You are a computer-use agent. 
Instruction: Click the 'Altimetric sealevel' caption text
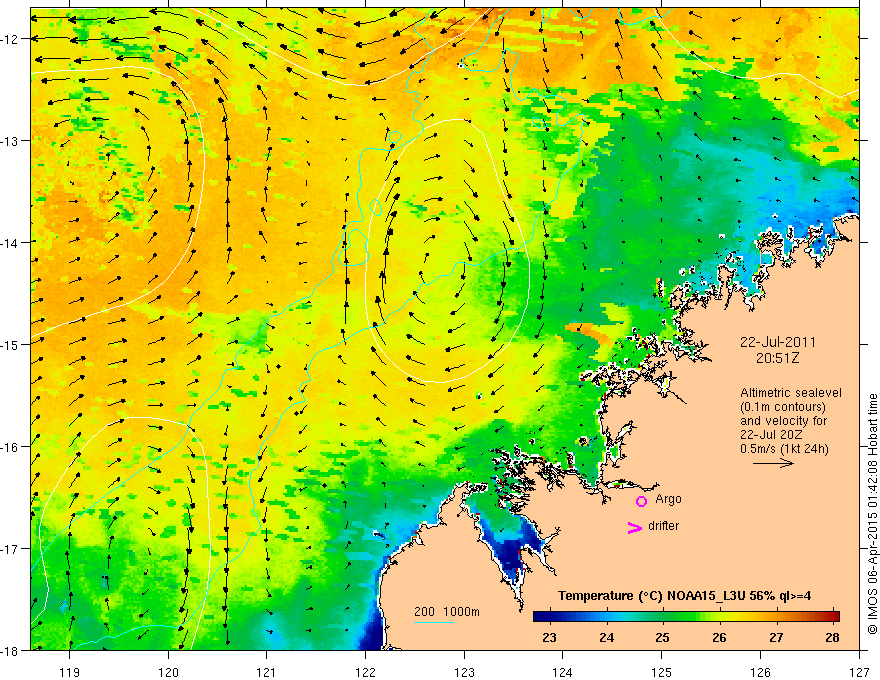pos(791,393)
